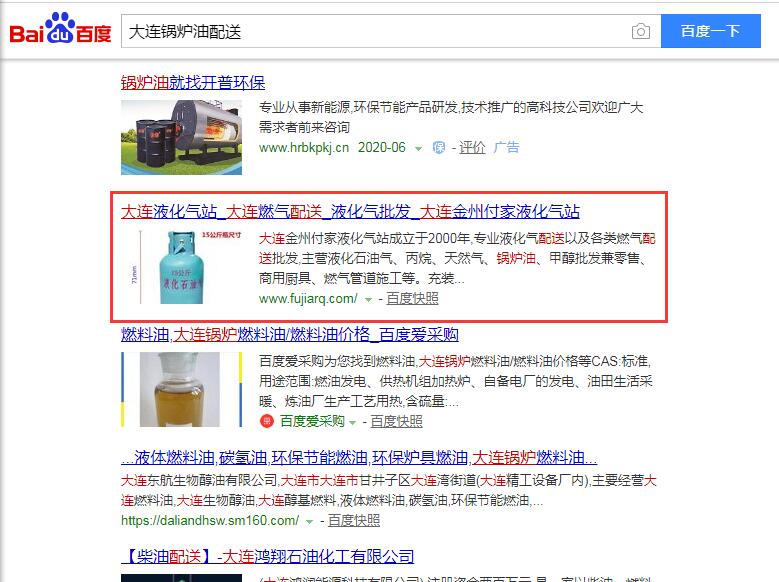Click 评价 link in first ad result
The image size is (779, 582).
pos(472,148)
